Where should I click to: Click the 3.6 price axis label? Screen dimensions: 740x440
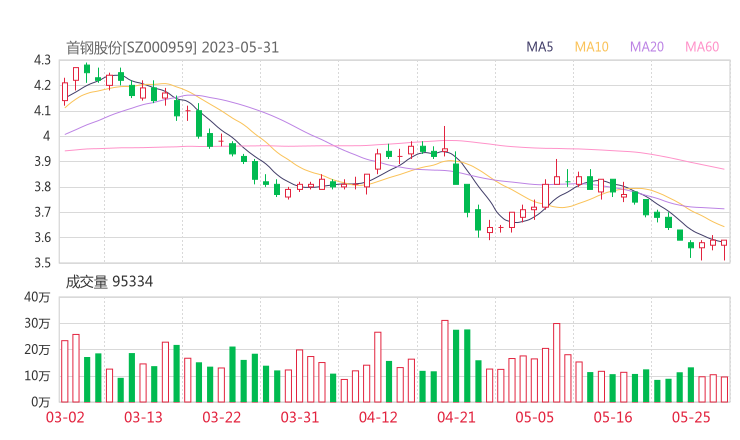coord(42,237)
